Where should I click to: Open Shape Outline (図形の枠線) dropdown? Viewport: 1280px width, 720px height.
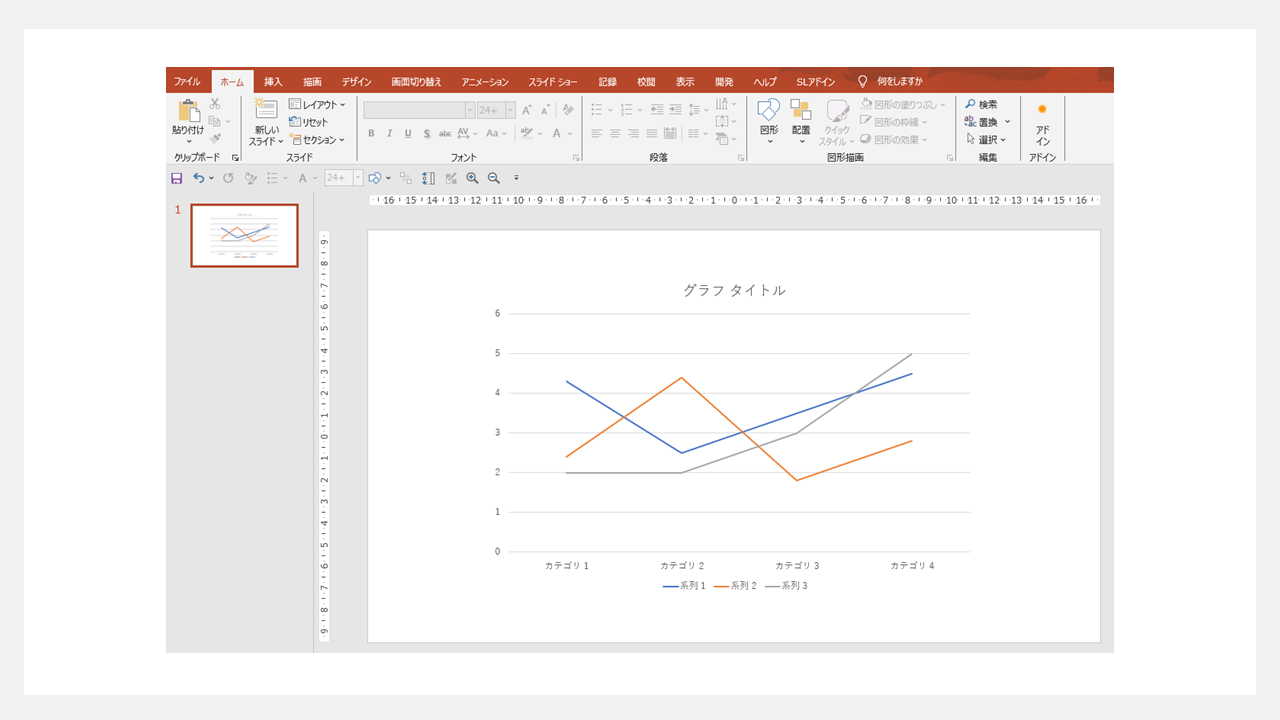pyautogui.click(x=895, y=122)
